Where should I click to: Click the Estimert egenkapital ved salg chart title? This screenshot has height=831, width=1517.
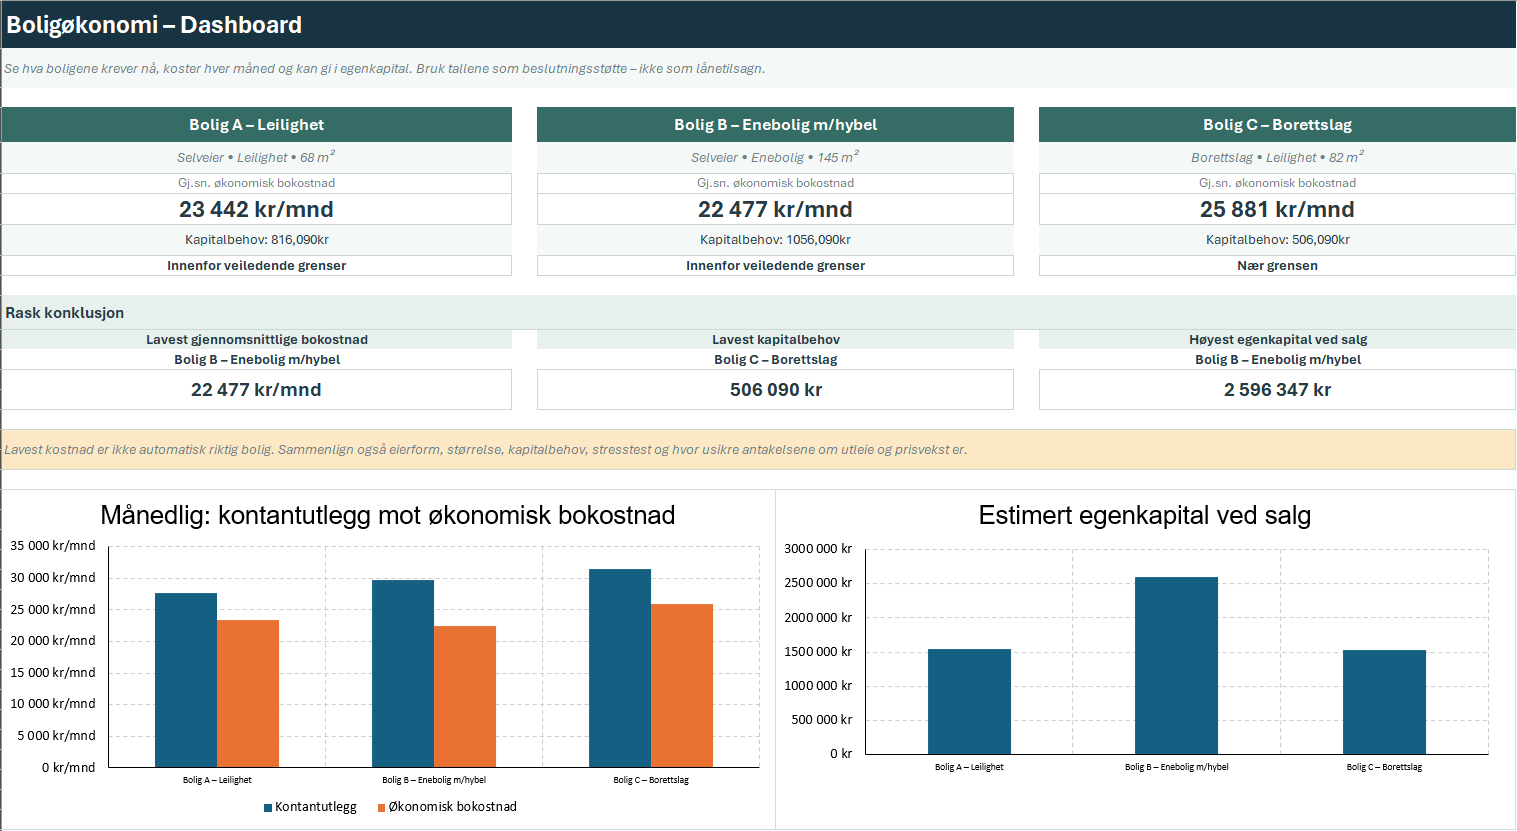click(x=1145, y=515)
